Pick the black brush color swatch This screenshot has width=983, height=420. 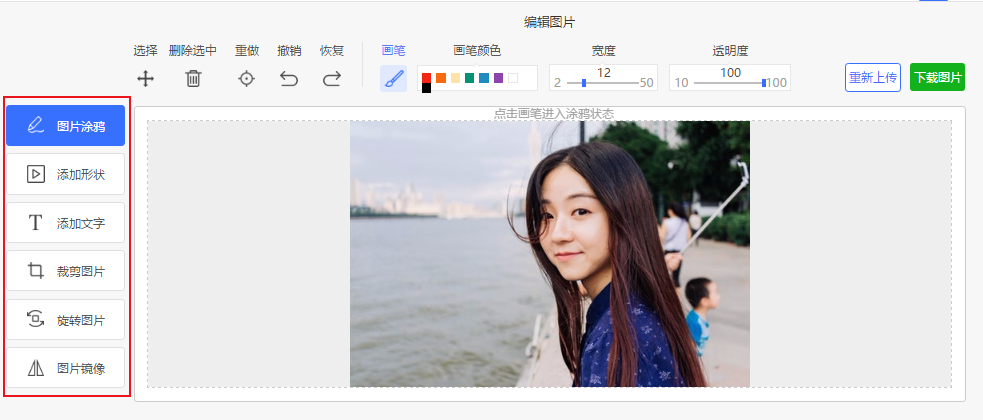pos(426,88)
